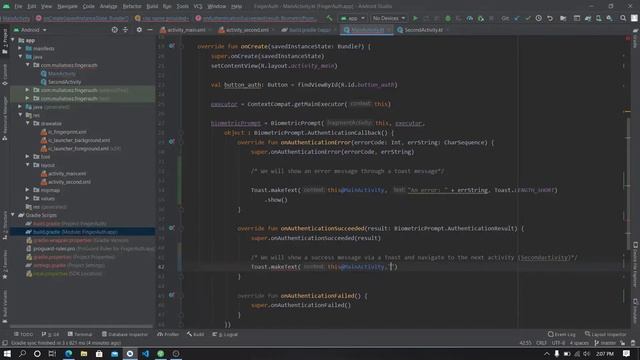Open Windows notification center icon

(627, 353)
